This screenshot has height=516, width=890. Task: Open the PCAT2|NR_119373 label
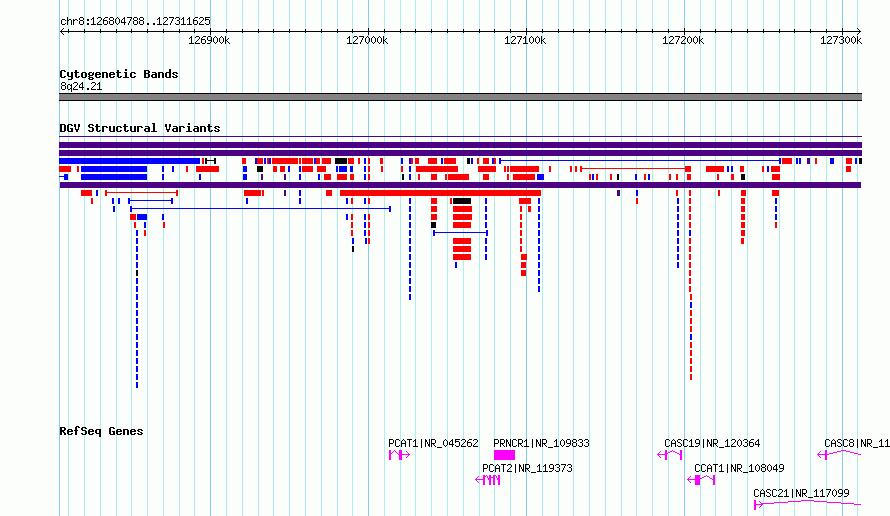(527, 468)
